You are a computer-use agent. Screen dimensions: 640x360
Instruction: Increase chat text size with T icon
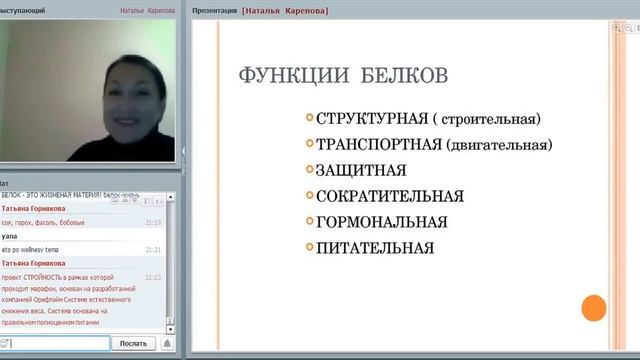[x=147, y=201]
